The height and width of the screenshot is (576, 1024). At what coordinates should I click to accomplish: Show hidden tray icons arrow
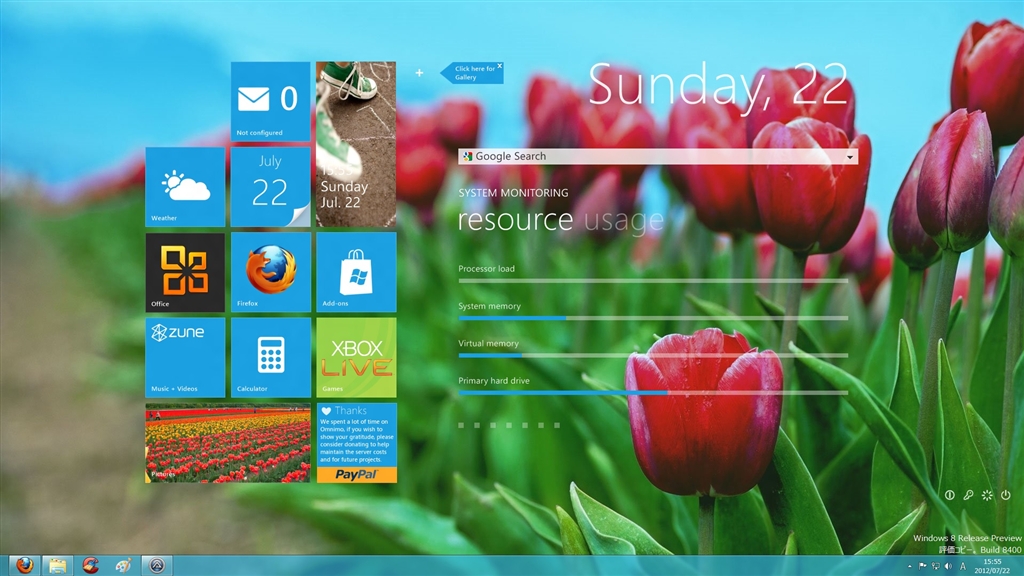(x=909, y=566)
